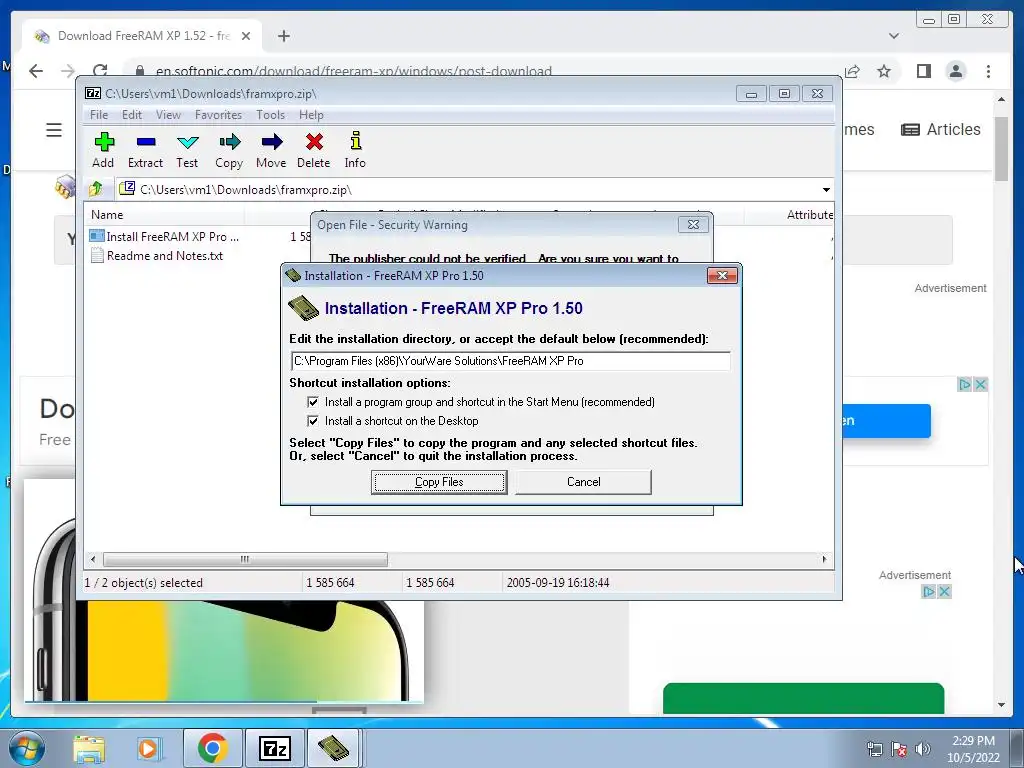Open a new Chrome tab
Screen dimensions: 1024x768
[283, 36]
